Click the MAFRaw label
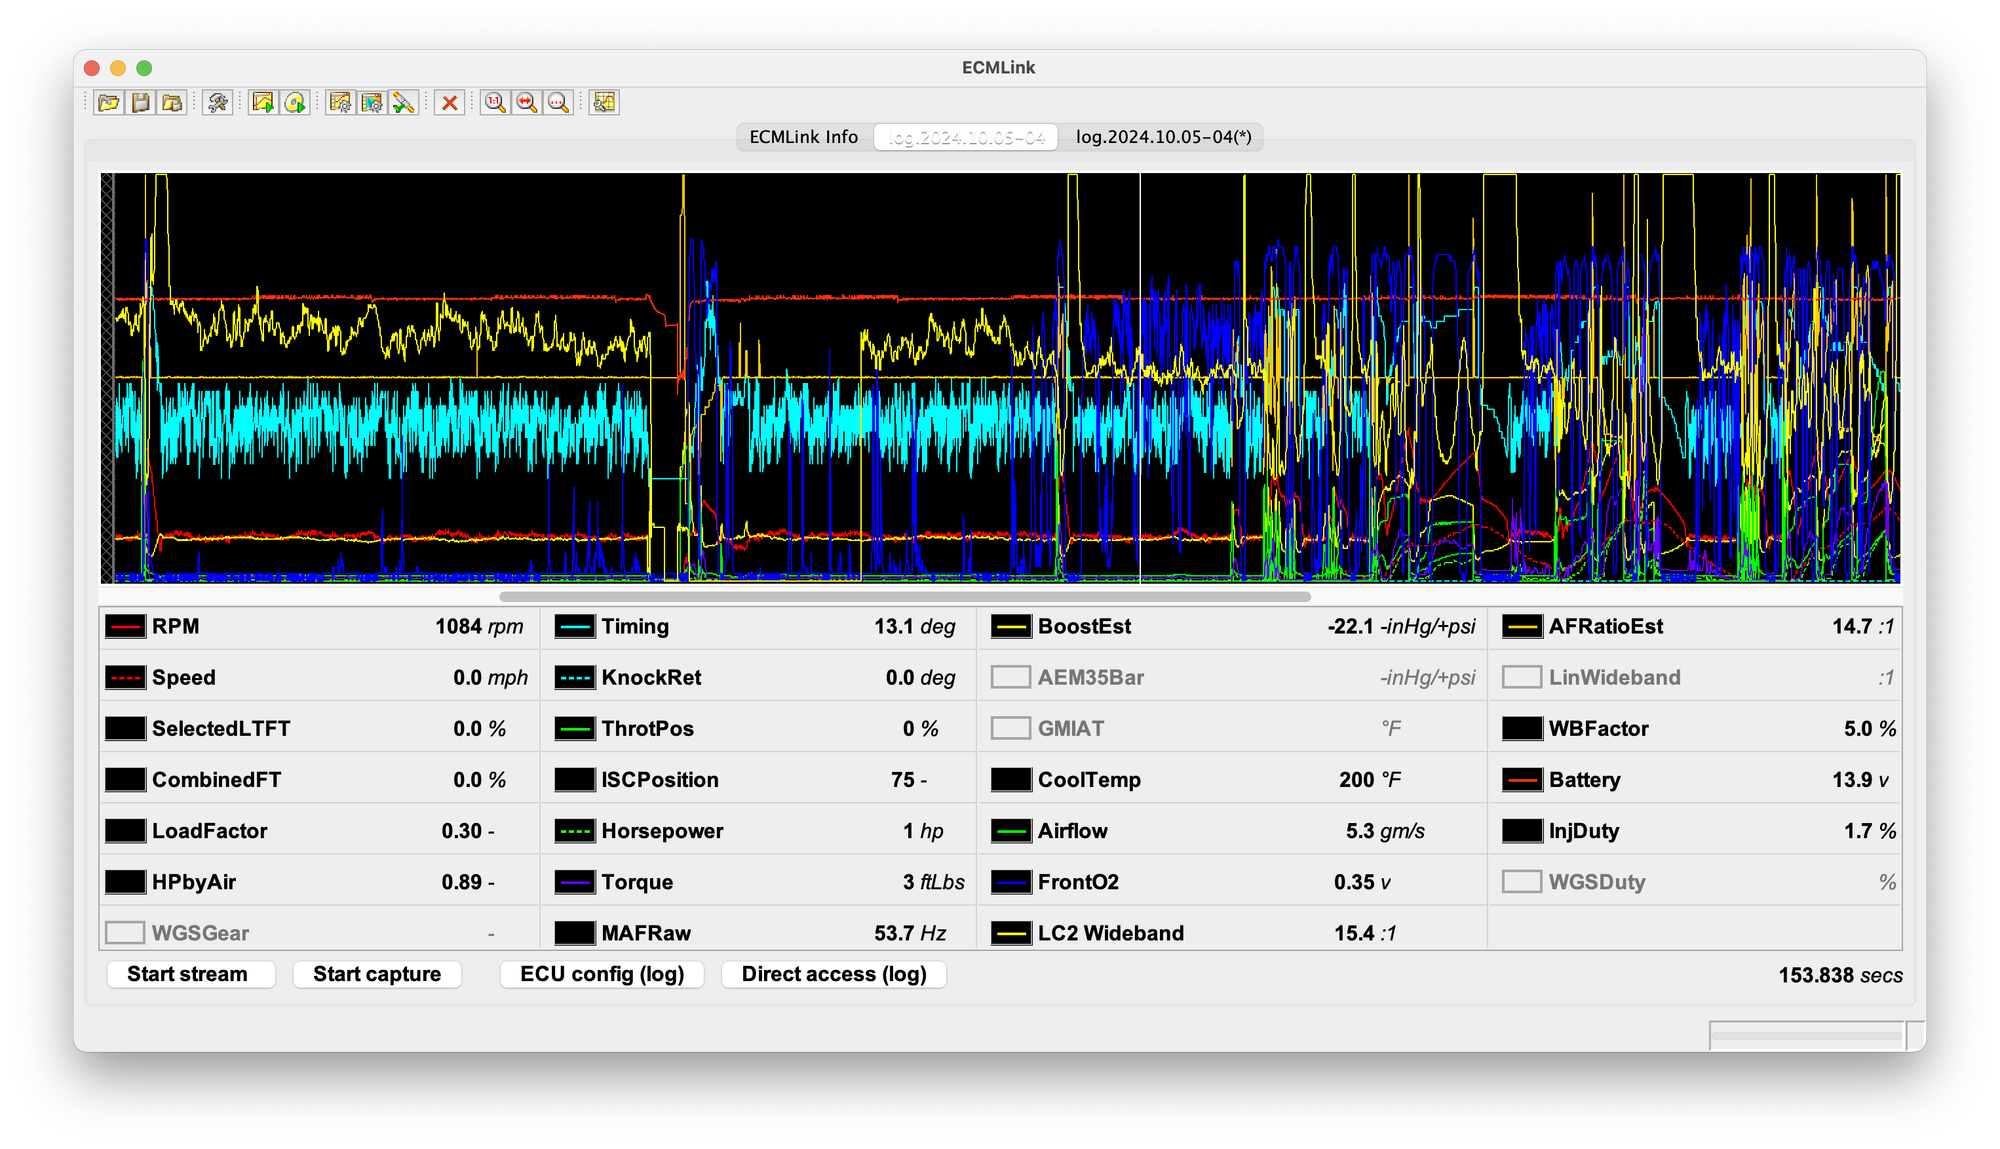2000x1149 pixels. click(x=646, y=933)
